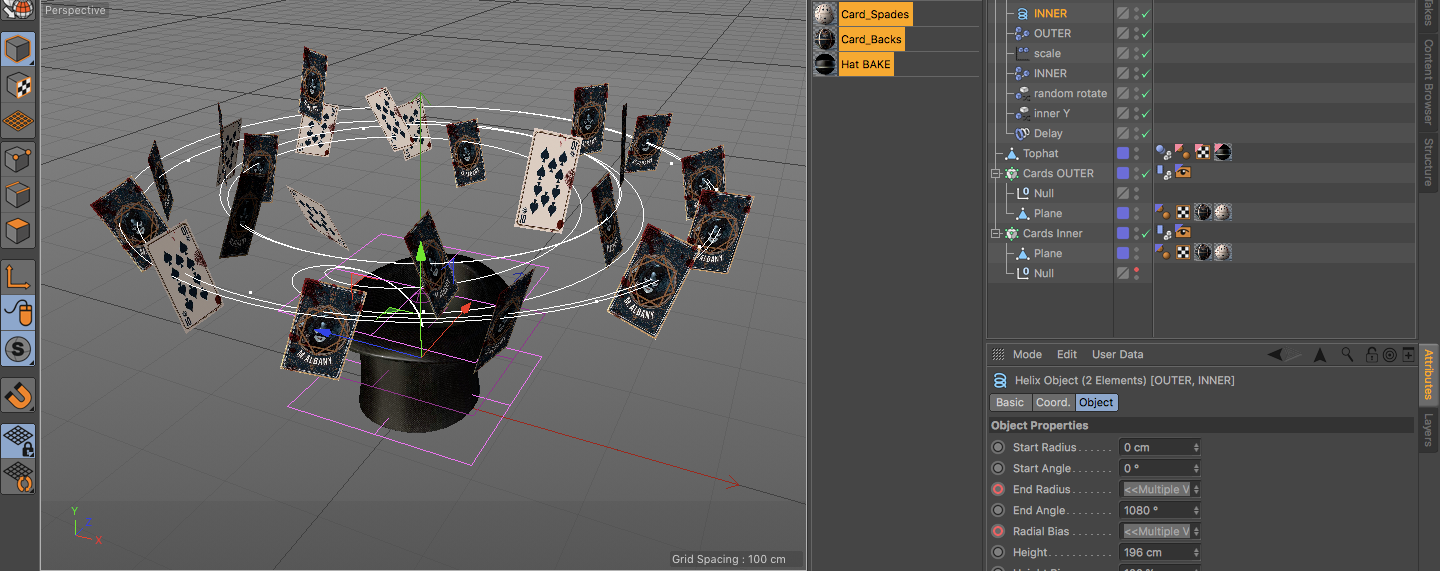Click the Planar Workplane grid icon

point(19,476)
